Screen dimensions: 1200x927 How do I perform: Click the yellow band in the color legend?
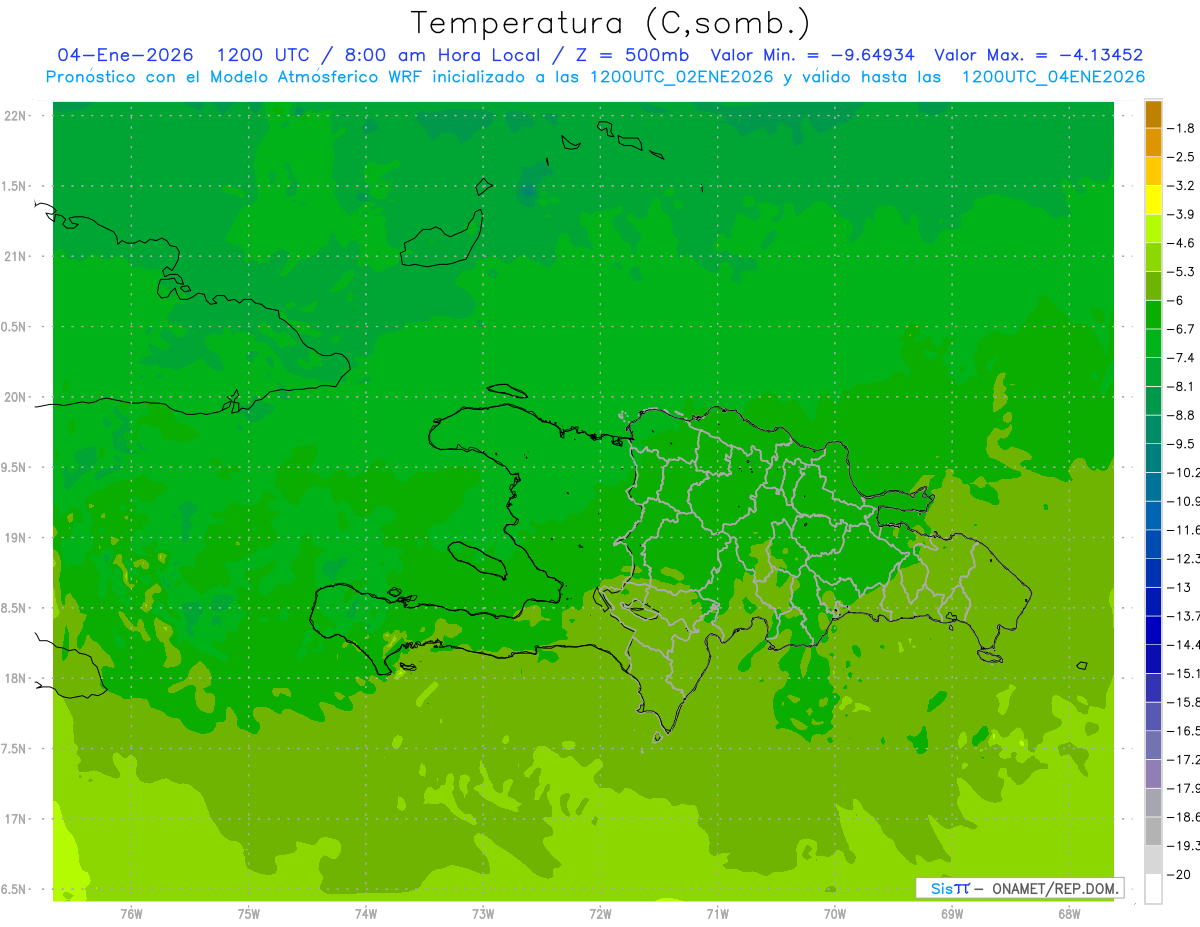pos(1153,200)
